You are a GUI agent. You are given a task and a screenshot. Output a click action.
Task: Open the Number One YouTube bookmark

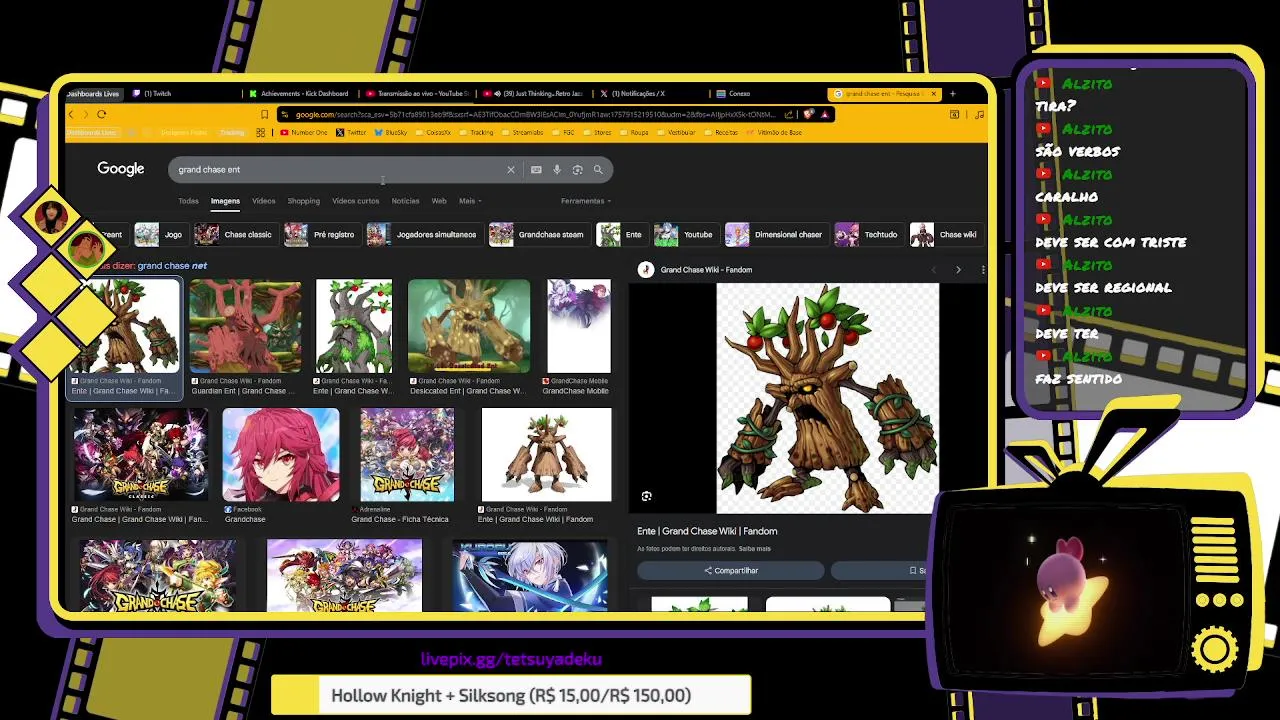(304, 132)
